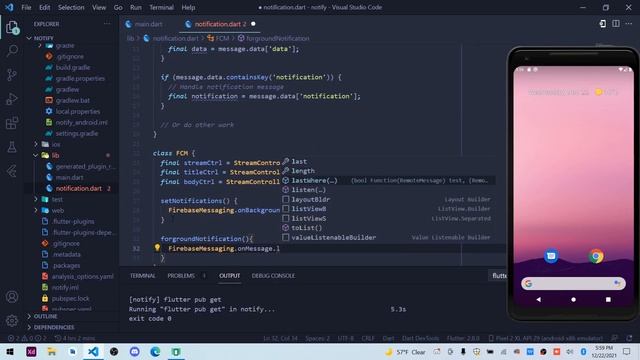
Task: Click the CRLF line ending status item
Action: point(368,338)
